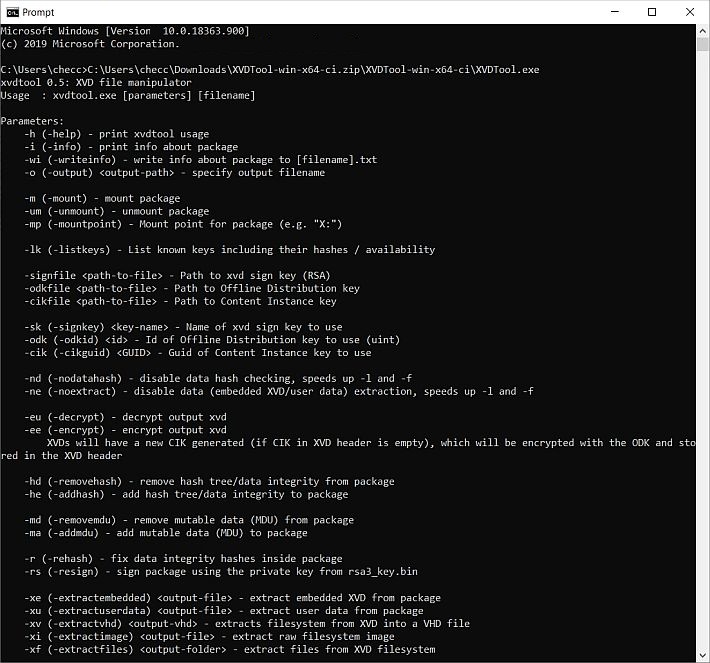Click the '-nd (-nodatahash)' parameter line

218,378
